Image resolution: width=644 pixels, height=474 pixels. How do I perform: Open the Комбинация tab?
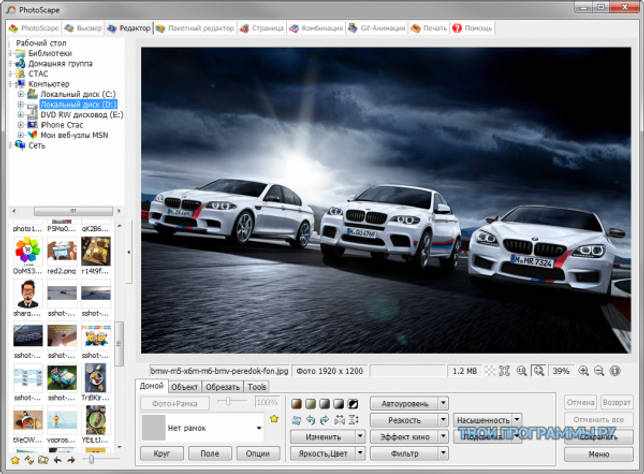click(316, 28)
